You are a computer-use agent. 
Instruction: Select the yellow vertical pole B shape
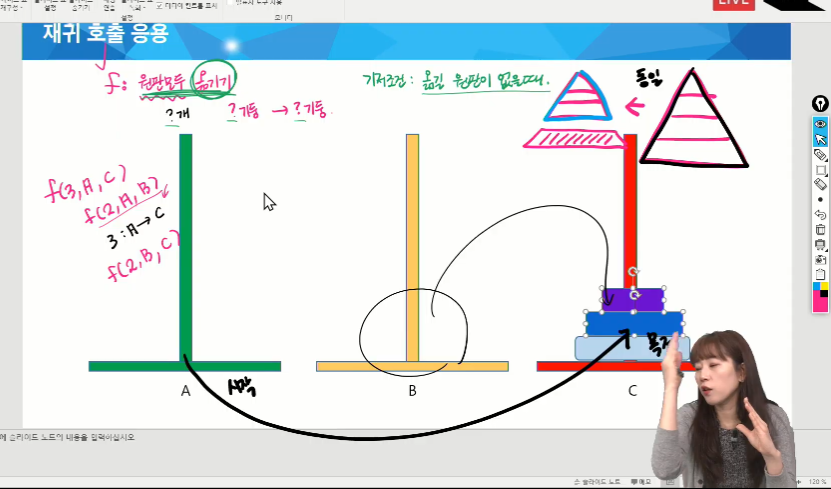coord(412,247)
